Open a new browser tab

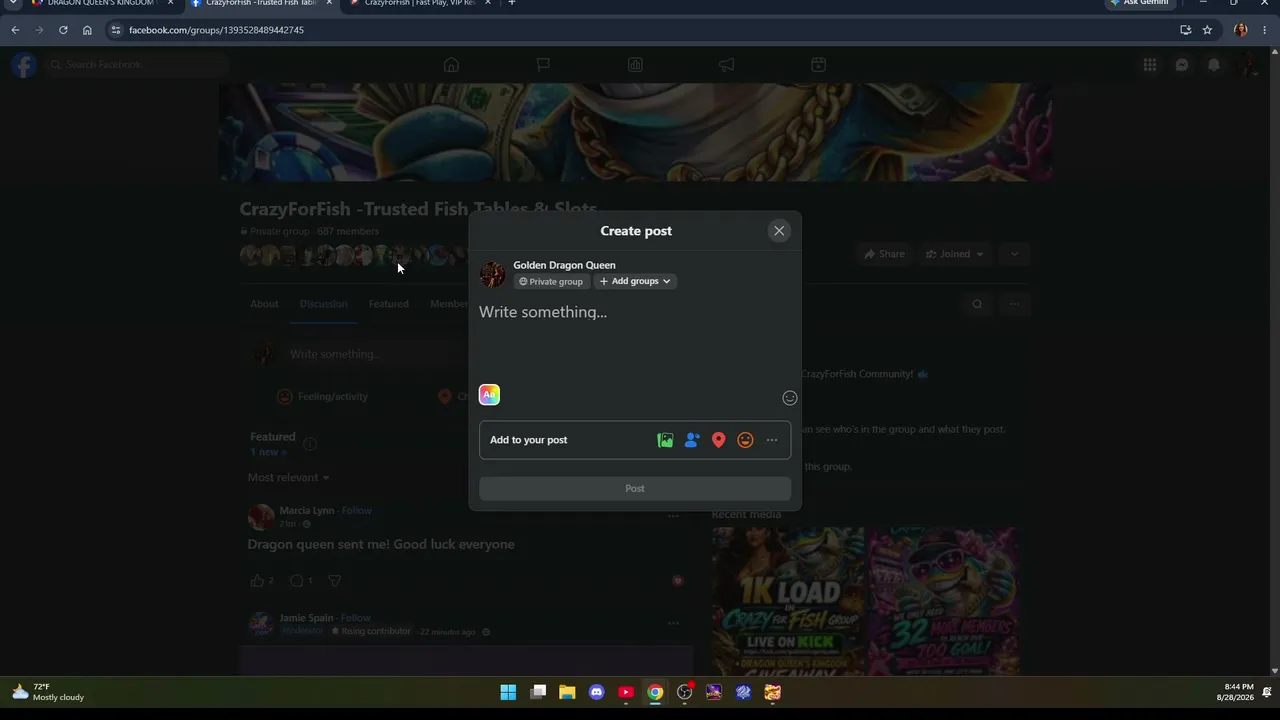pos(512,4)
